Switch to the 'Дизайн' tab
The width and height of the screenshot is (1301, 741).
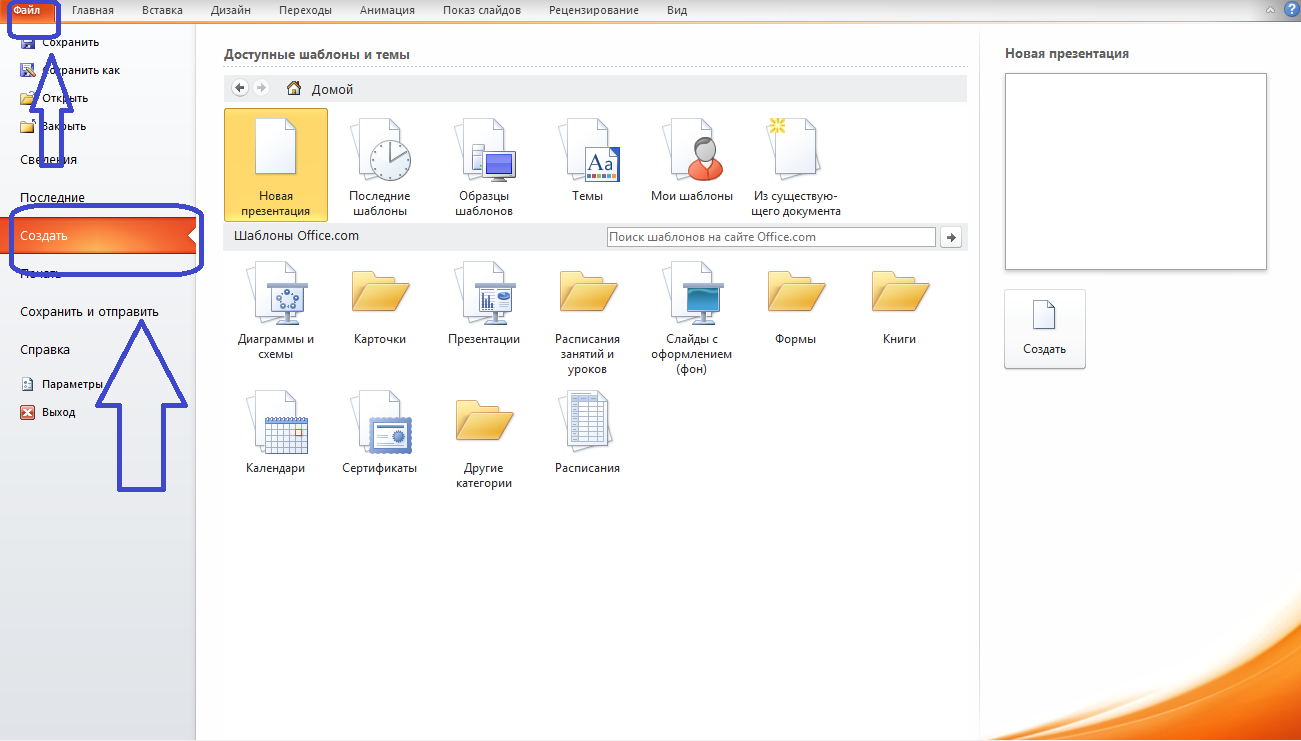click(x=231, y=10)
